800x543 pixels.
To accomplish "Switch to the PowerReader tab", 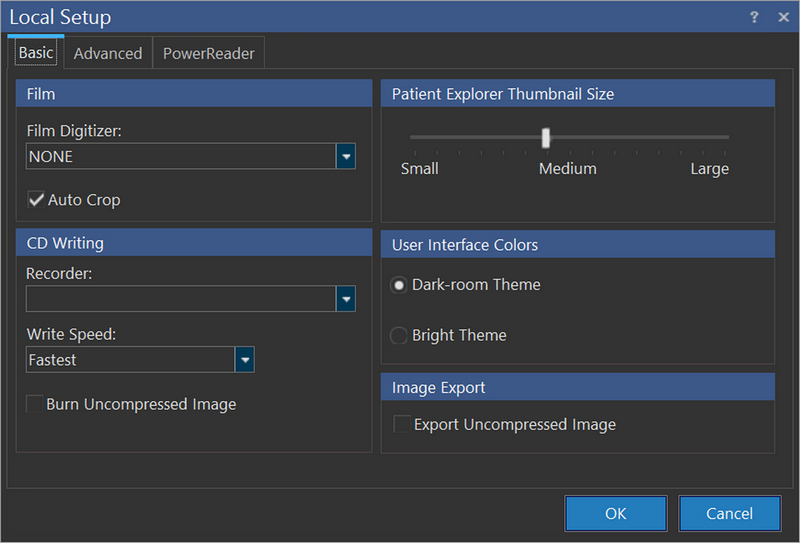I will coord(208,54).
